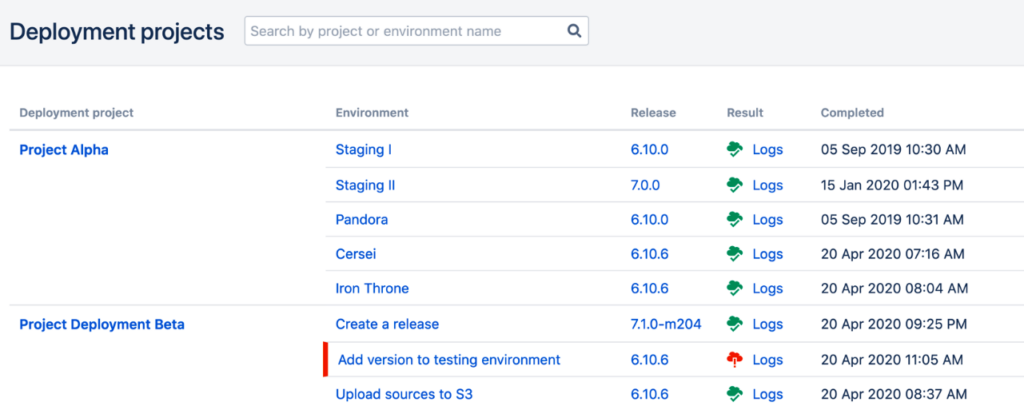This screenshot has width=1024, height=406.
Task: Open the Staging II environment
Action: [365, 185]
